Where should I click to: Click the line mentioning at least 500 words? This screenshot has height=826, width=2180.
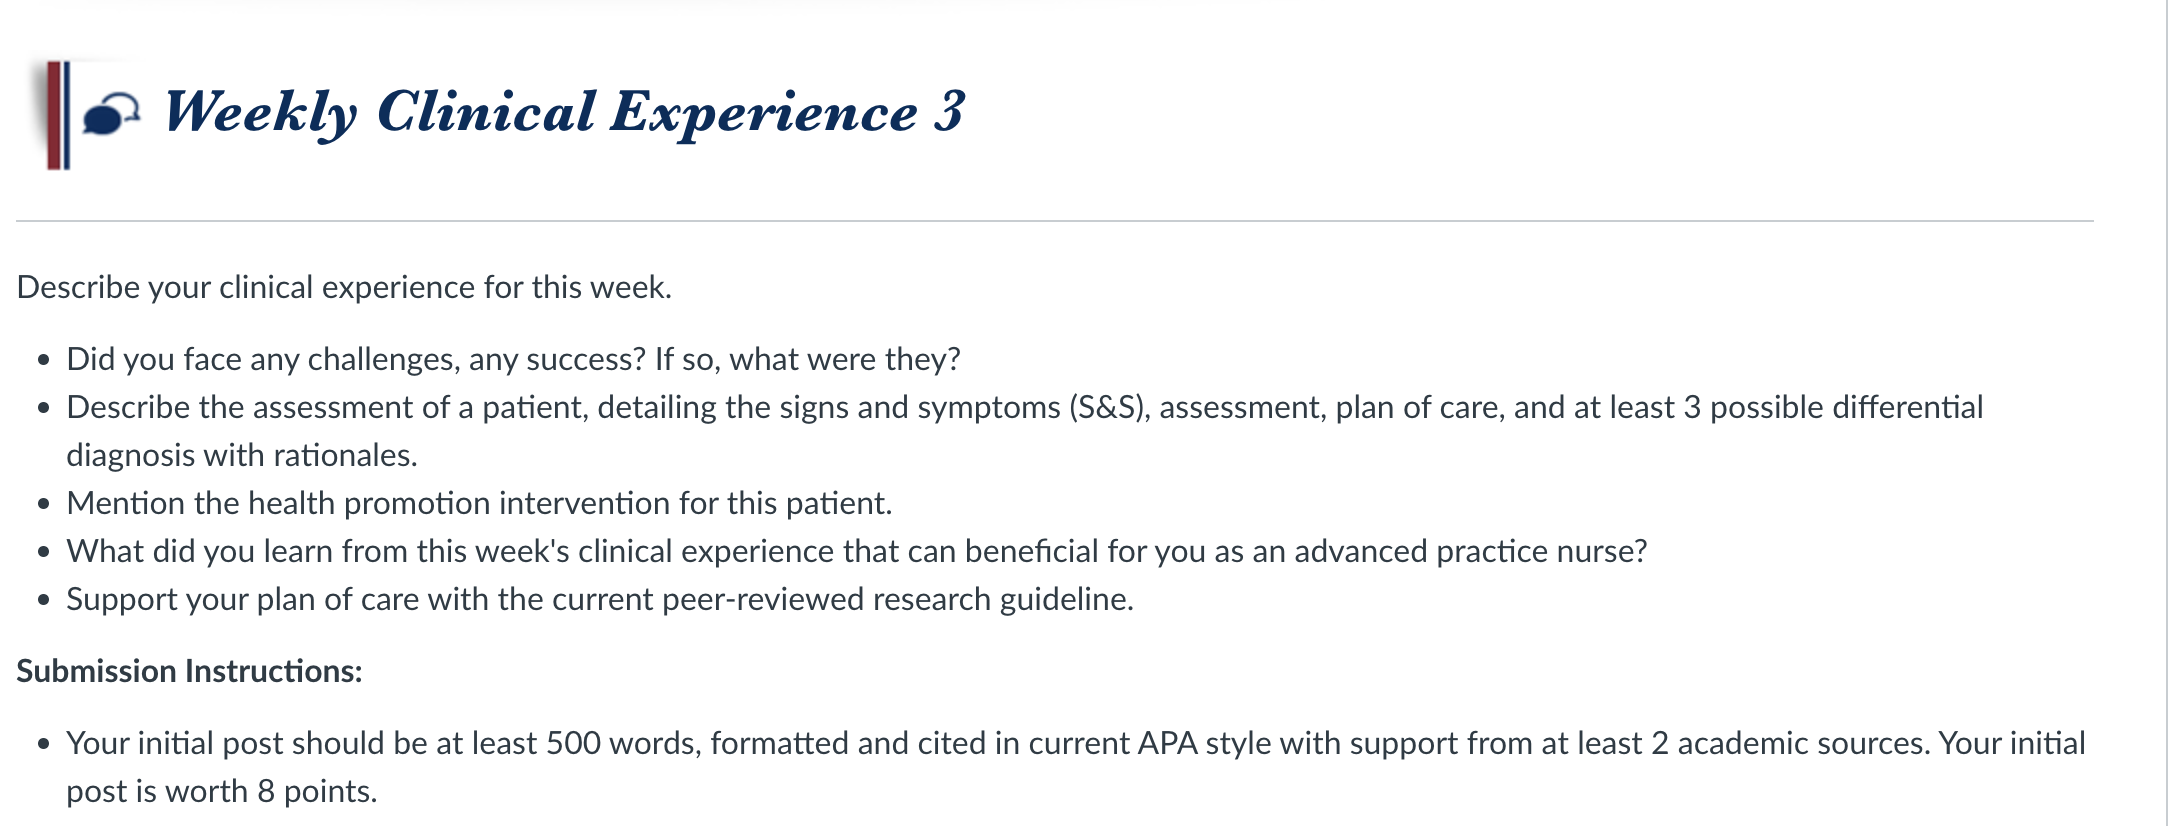tap(1076, 743)
